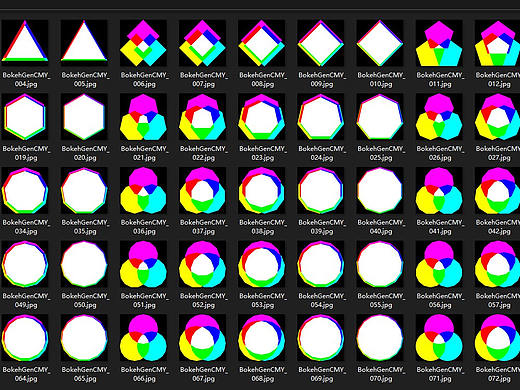520x390 pixels.
Task: Click the filename text BokehGenCMY_006.jpg
Action: point(144,79)
